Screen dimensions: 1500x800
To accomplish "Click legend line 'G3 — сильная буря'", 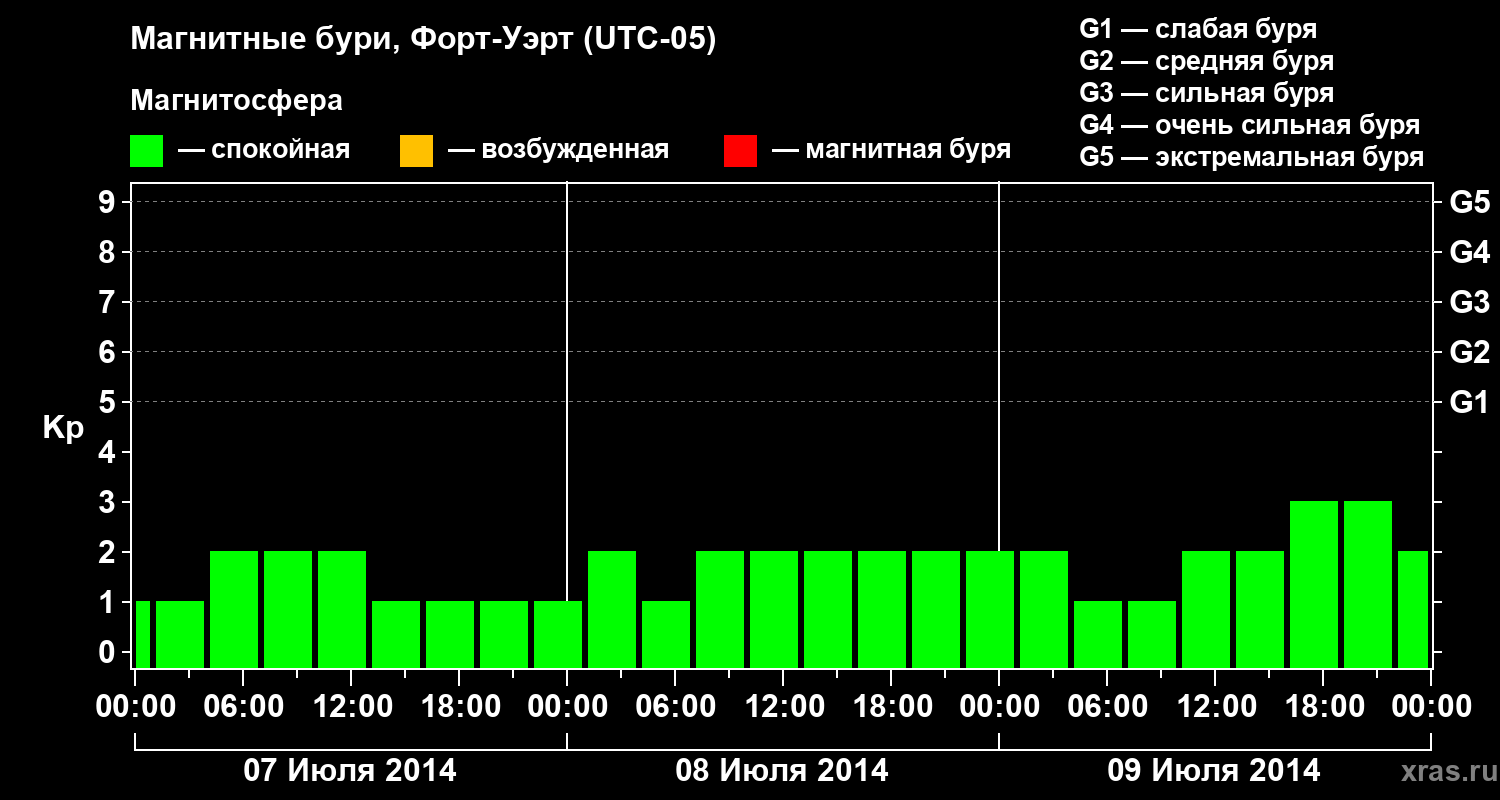I will 1207,93.
